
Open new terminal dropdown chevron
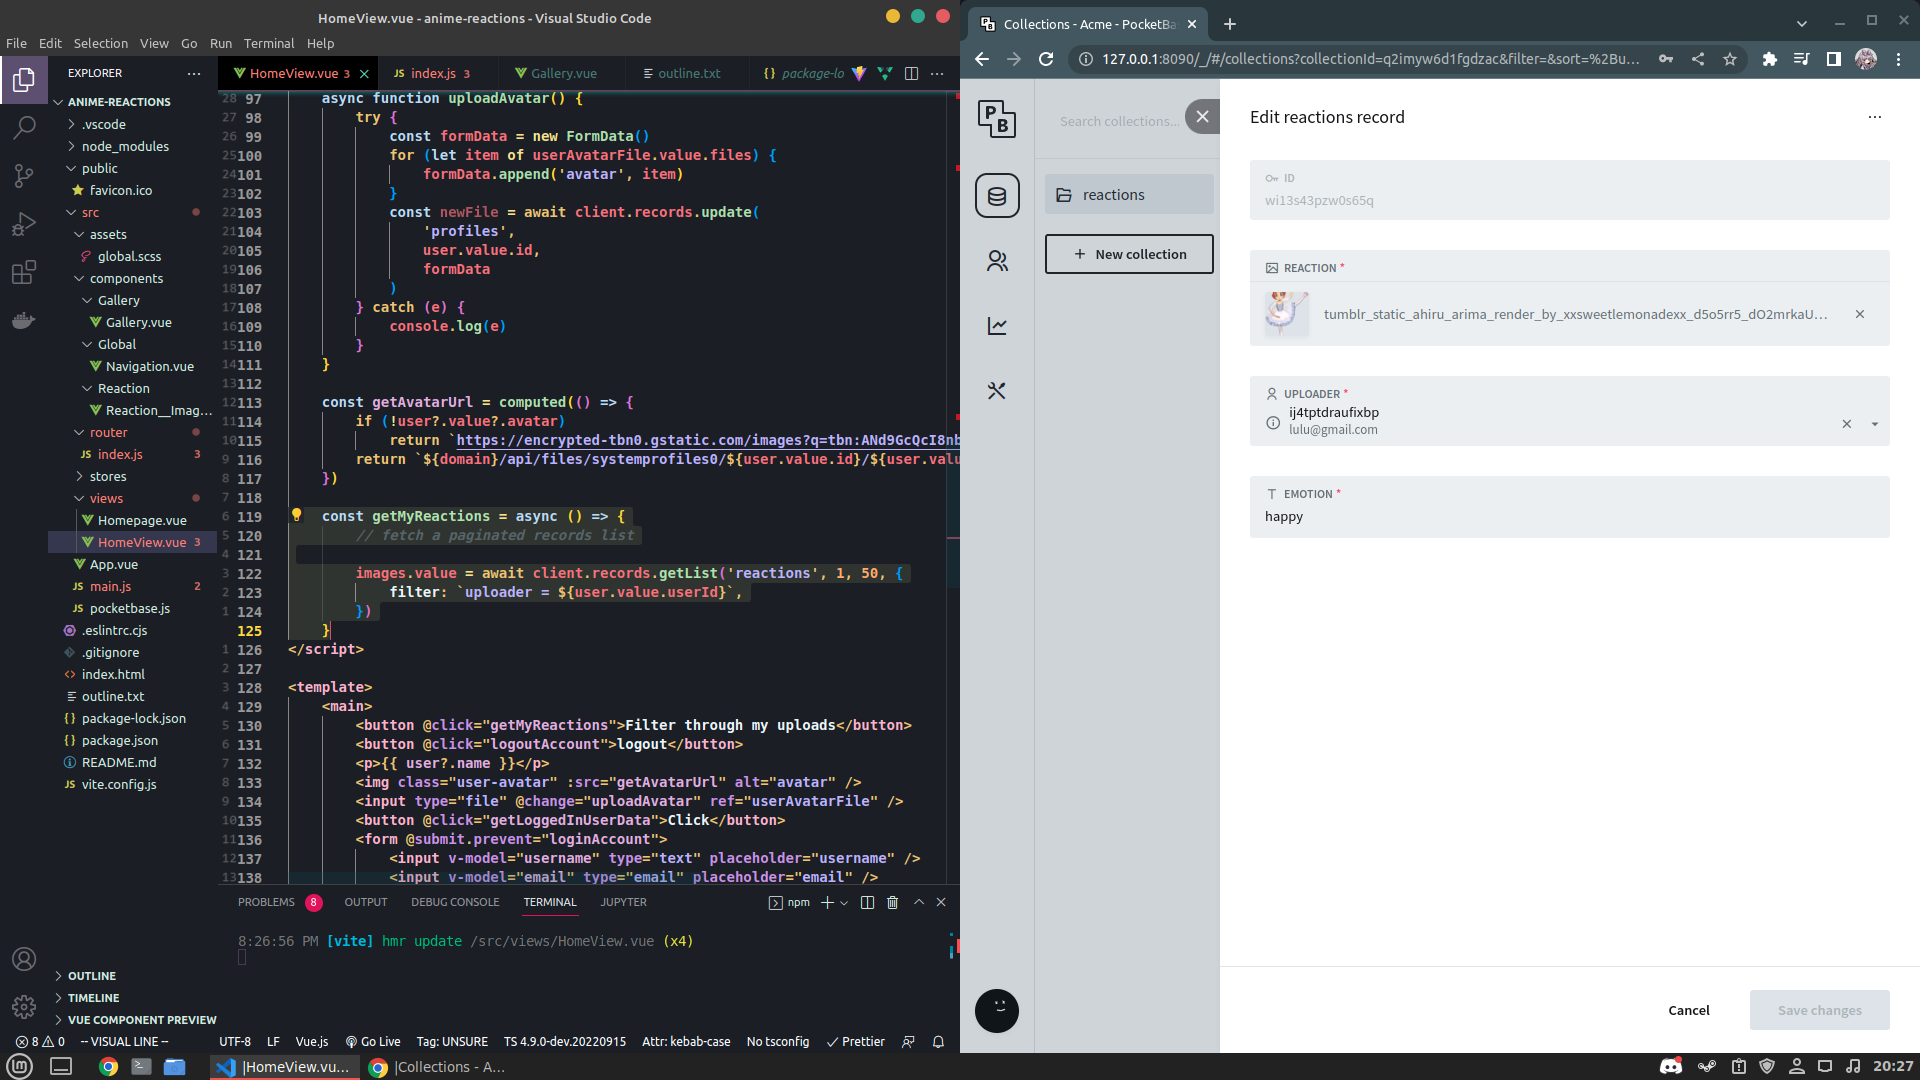coord(844,902)
